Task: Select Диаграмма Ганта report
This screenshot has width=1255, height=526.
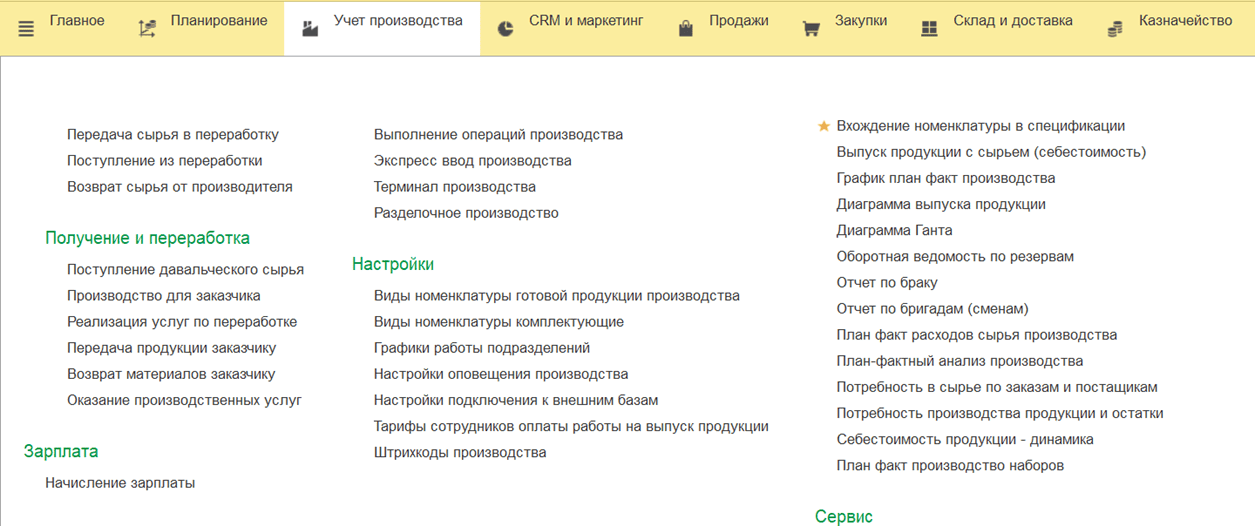Action: 894,231
